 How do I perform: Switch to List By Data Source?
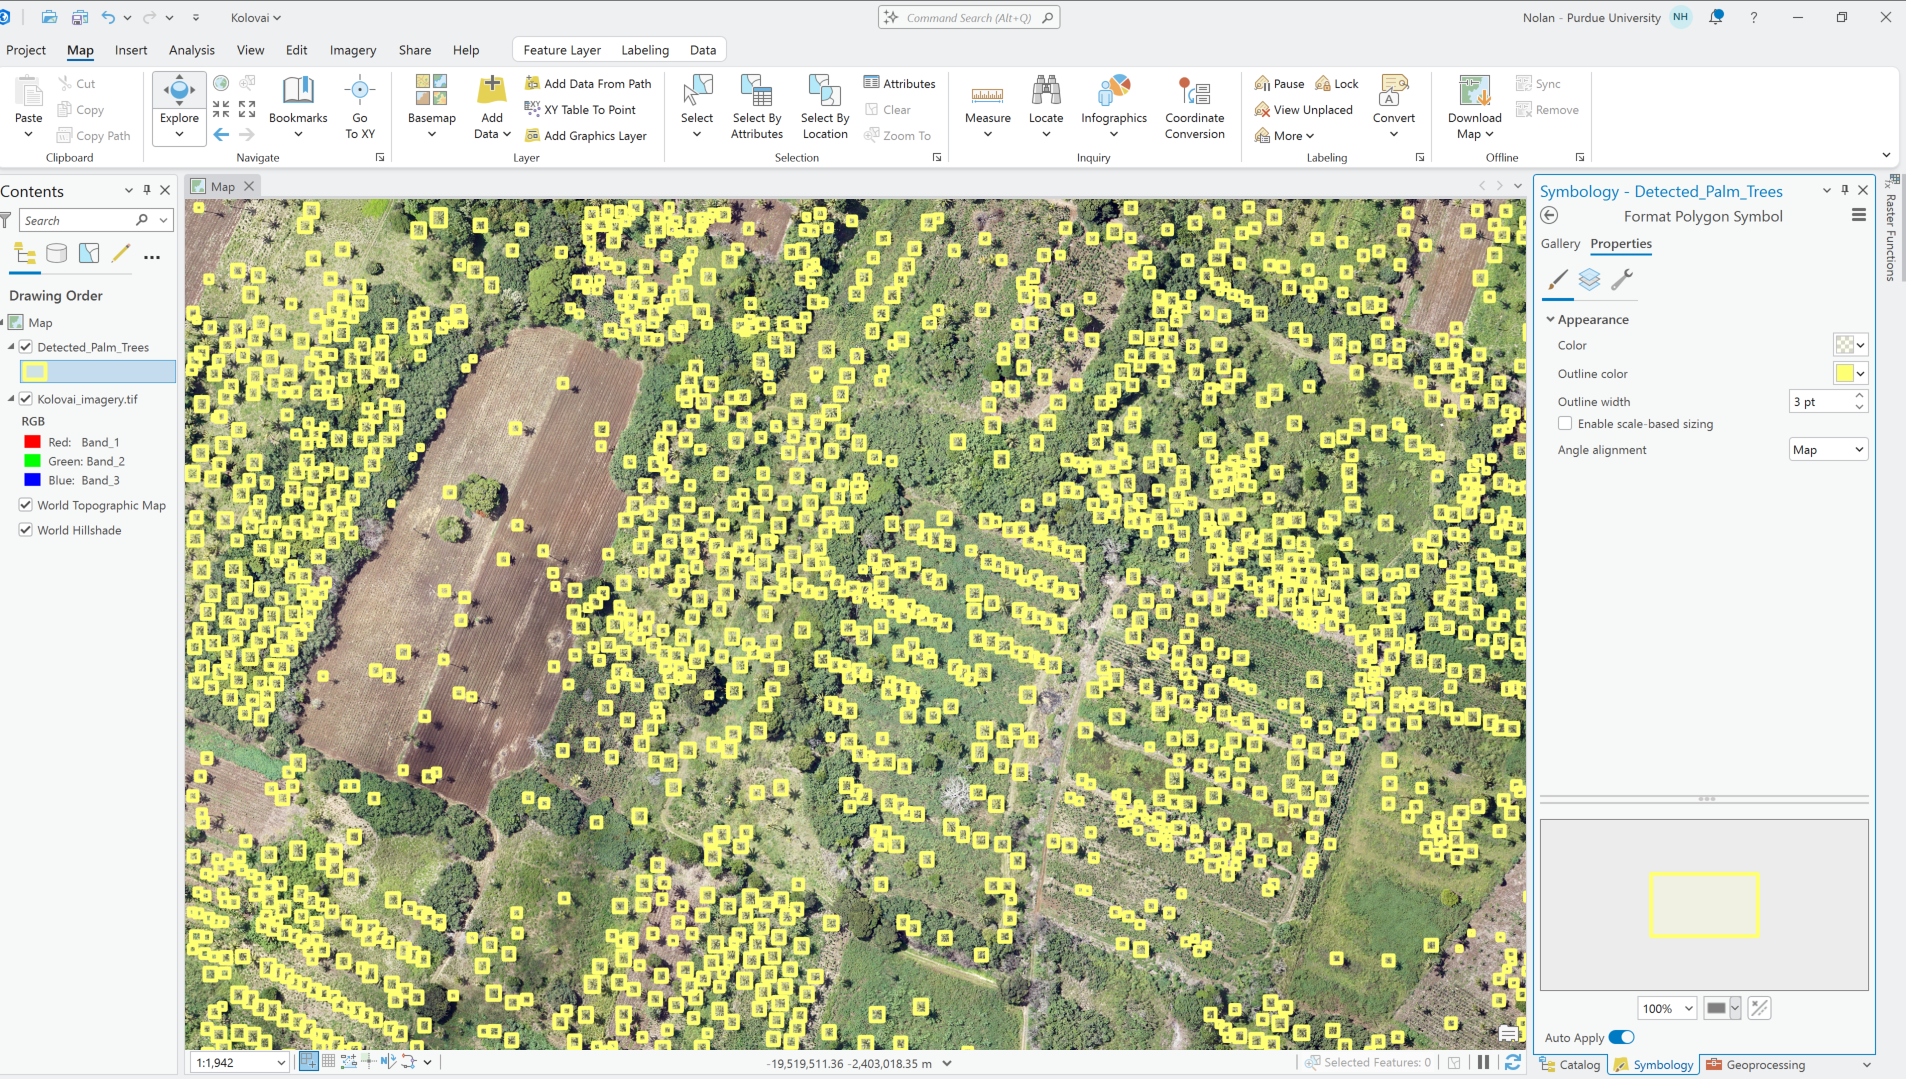coord(57,254)
